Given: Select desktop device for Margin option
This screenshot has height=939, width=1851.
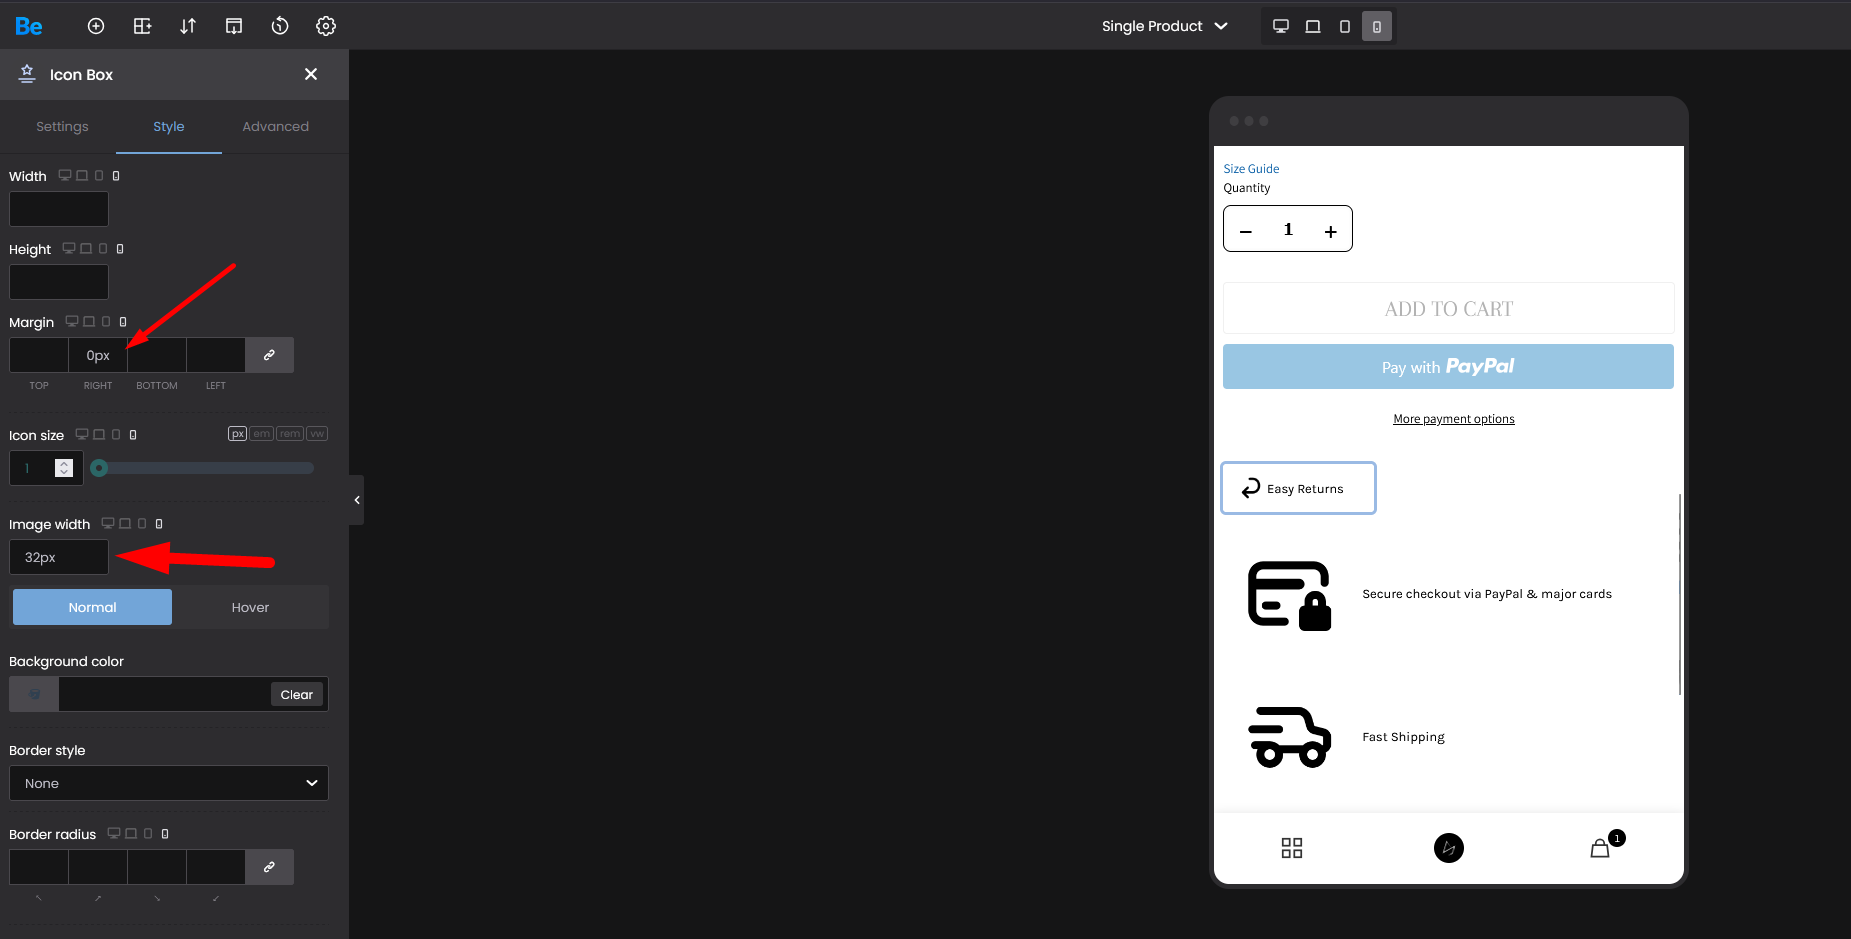Looking at the screenshot, I should click(72, 321).
